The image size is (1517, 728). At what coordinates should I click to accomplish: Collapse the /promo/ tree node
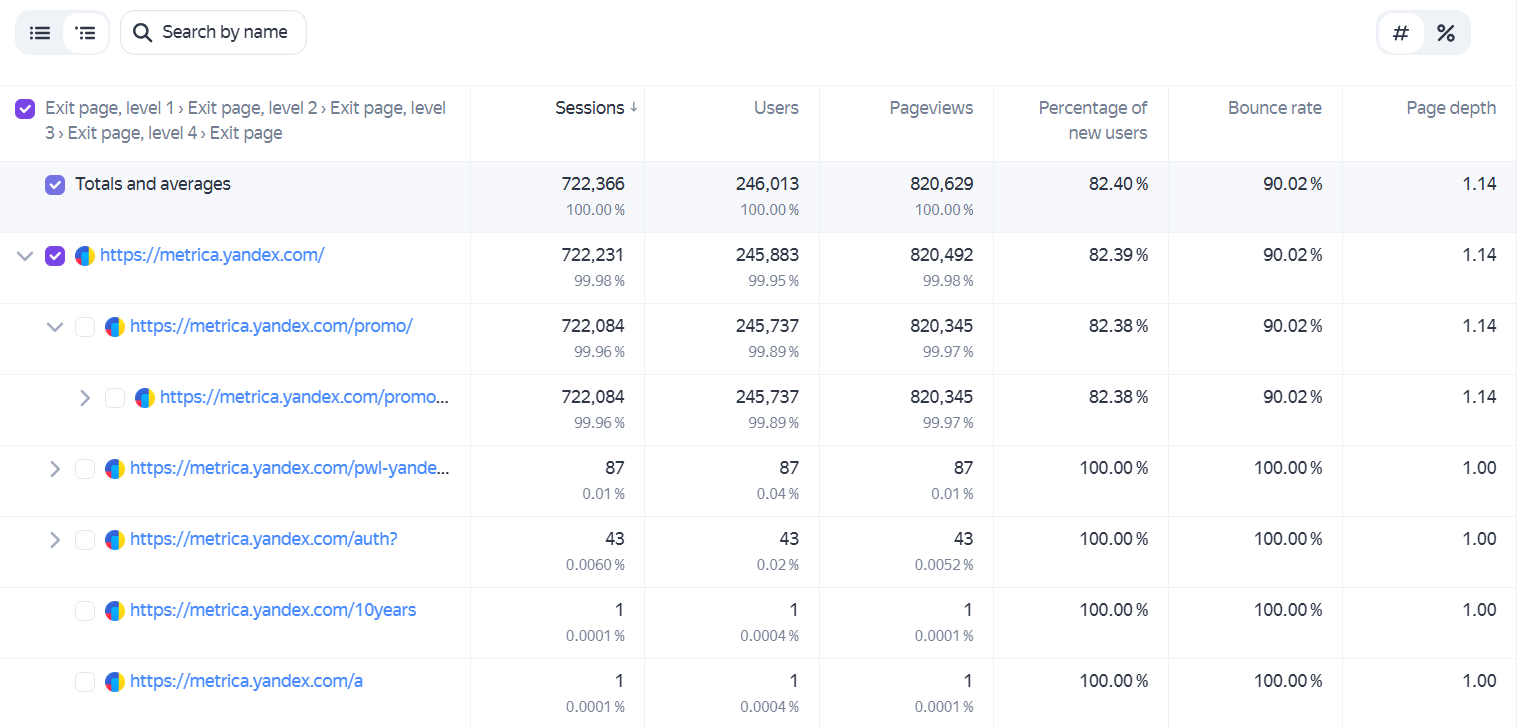click(x=55, y=327)
